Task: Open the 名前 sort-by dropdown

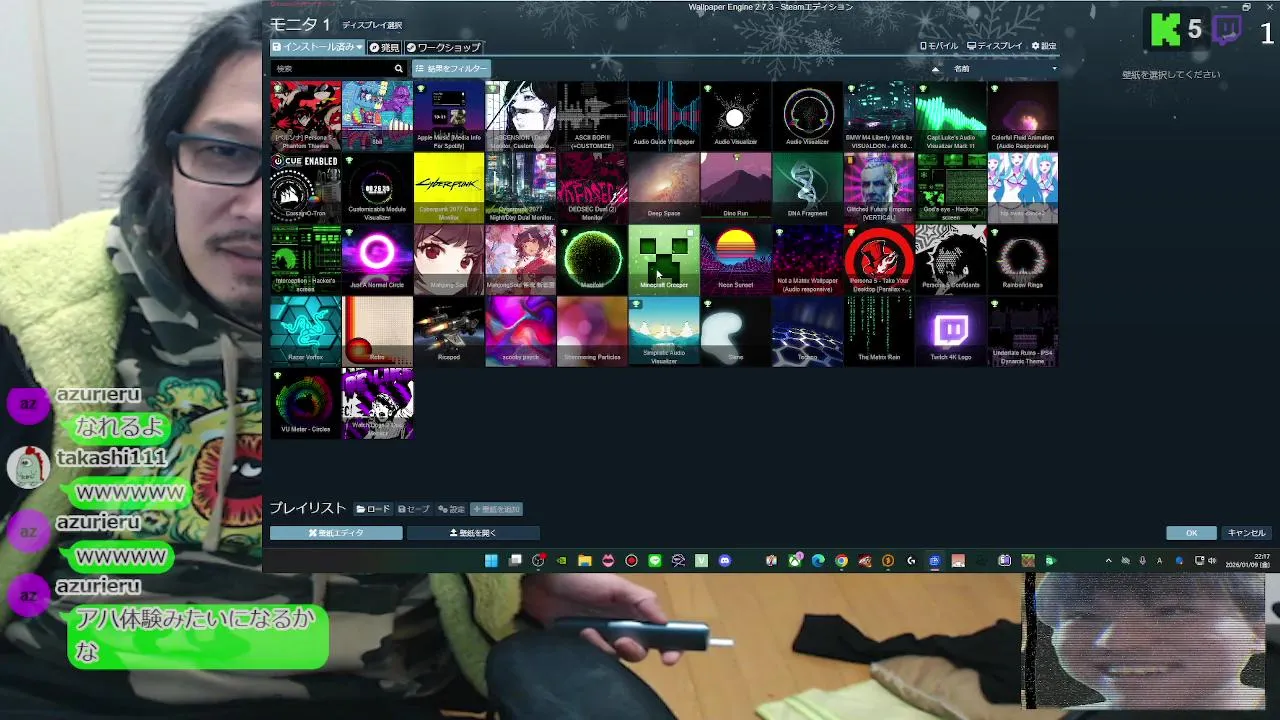Action: click(x=1003, y=69)
